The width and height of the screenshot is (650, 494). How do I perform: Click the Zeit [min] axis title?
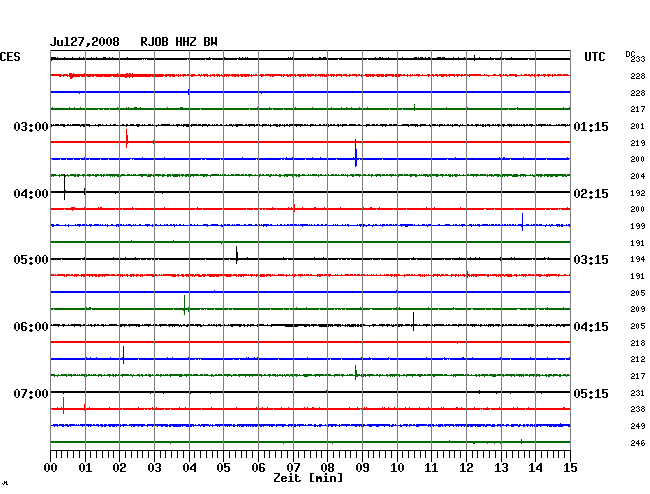[x=308, y=478]
